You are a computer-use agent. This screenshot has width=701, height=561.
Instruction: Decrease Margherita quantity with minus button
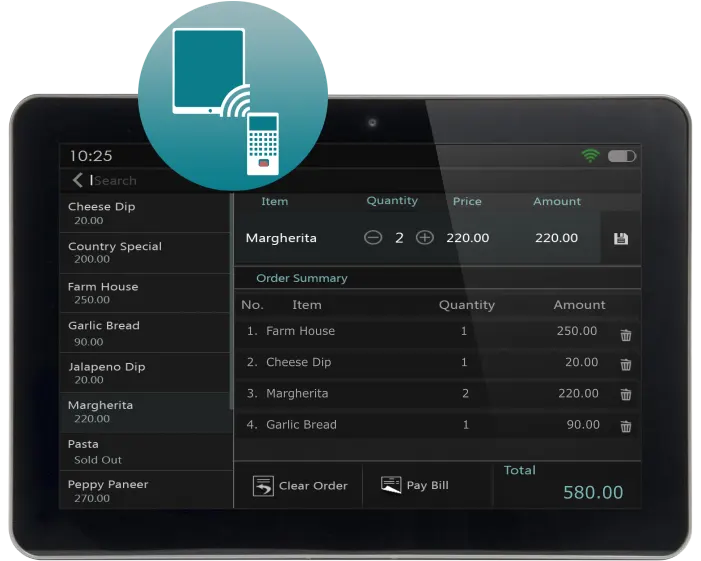click(x=373, y=237)
